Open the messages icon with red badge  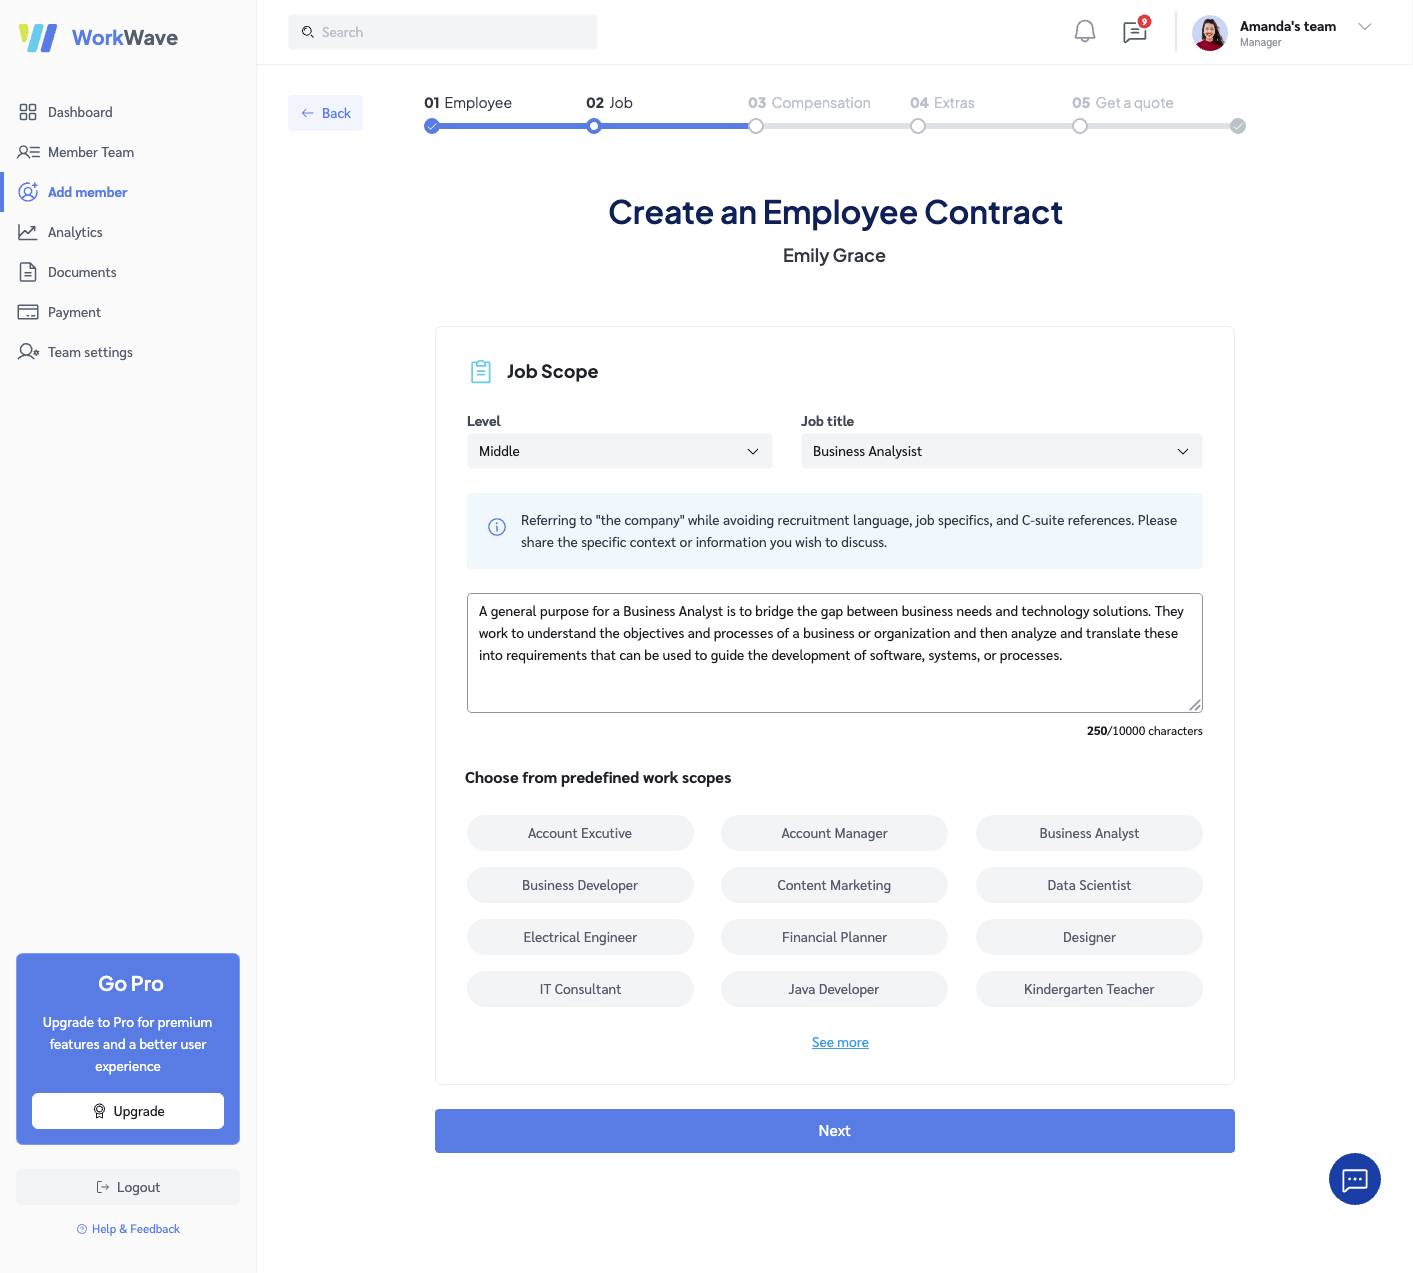click(x=1135, y=32)
